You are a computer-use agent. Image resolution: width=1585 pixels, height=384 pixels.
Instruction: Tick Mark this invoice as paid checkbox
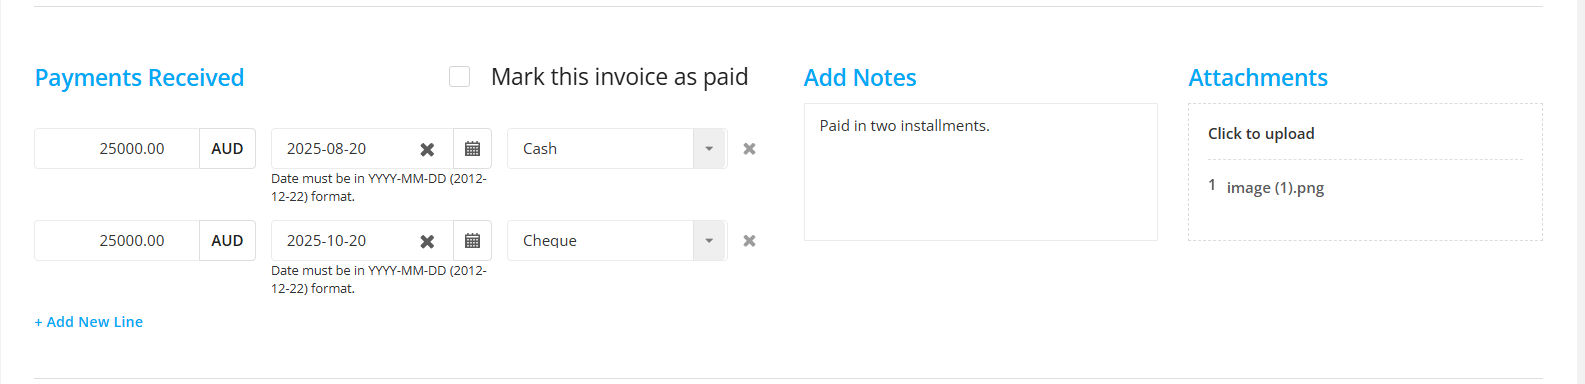pyautogui.click(x=459, y=77)
